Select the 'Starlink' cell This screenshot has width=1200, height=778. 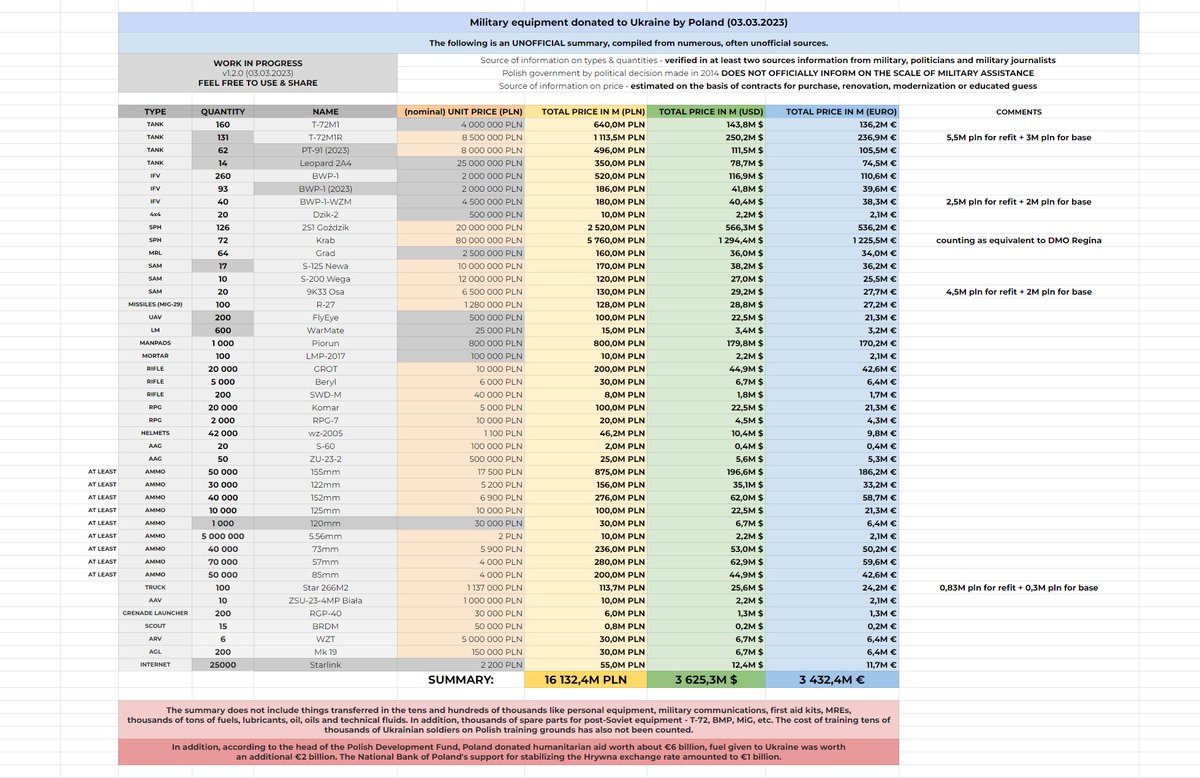click(325, 664)
